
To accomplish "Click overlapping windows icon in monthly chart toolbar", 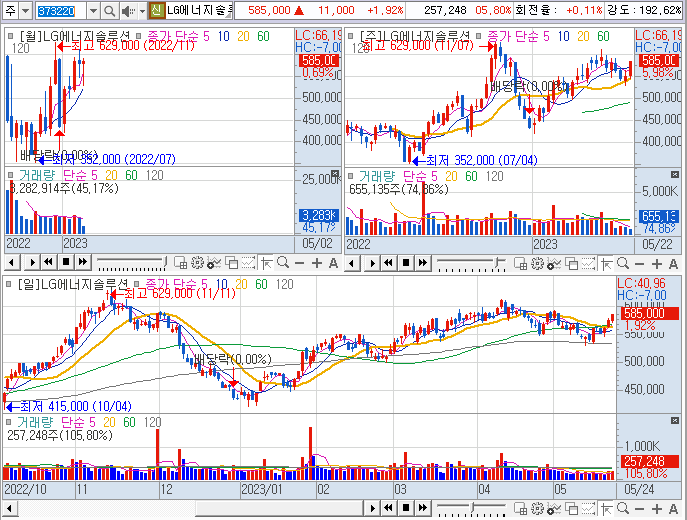I will [x=231, y=263].
